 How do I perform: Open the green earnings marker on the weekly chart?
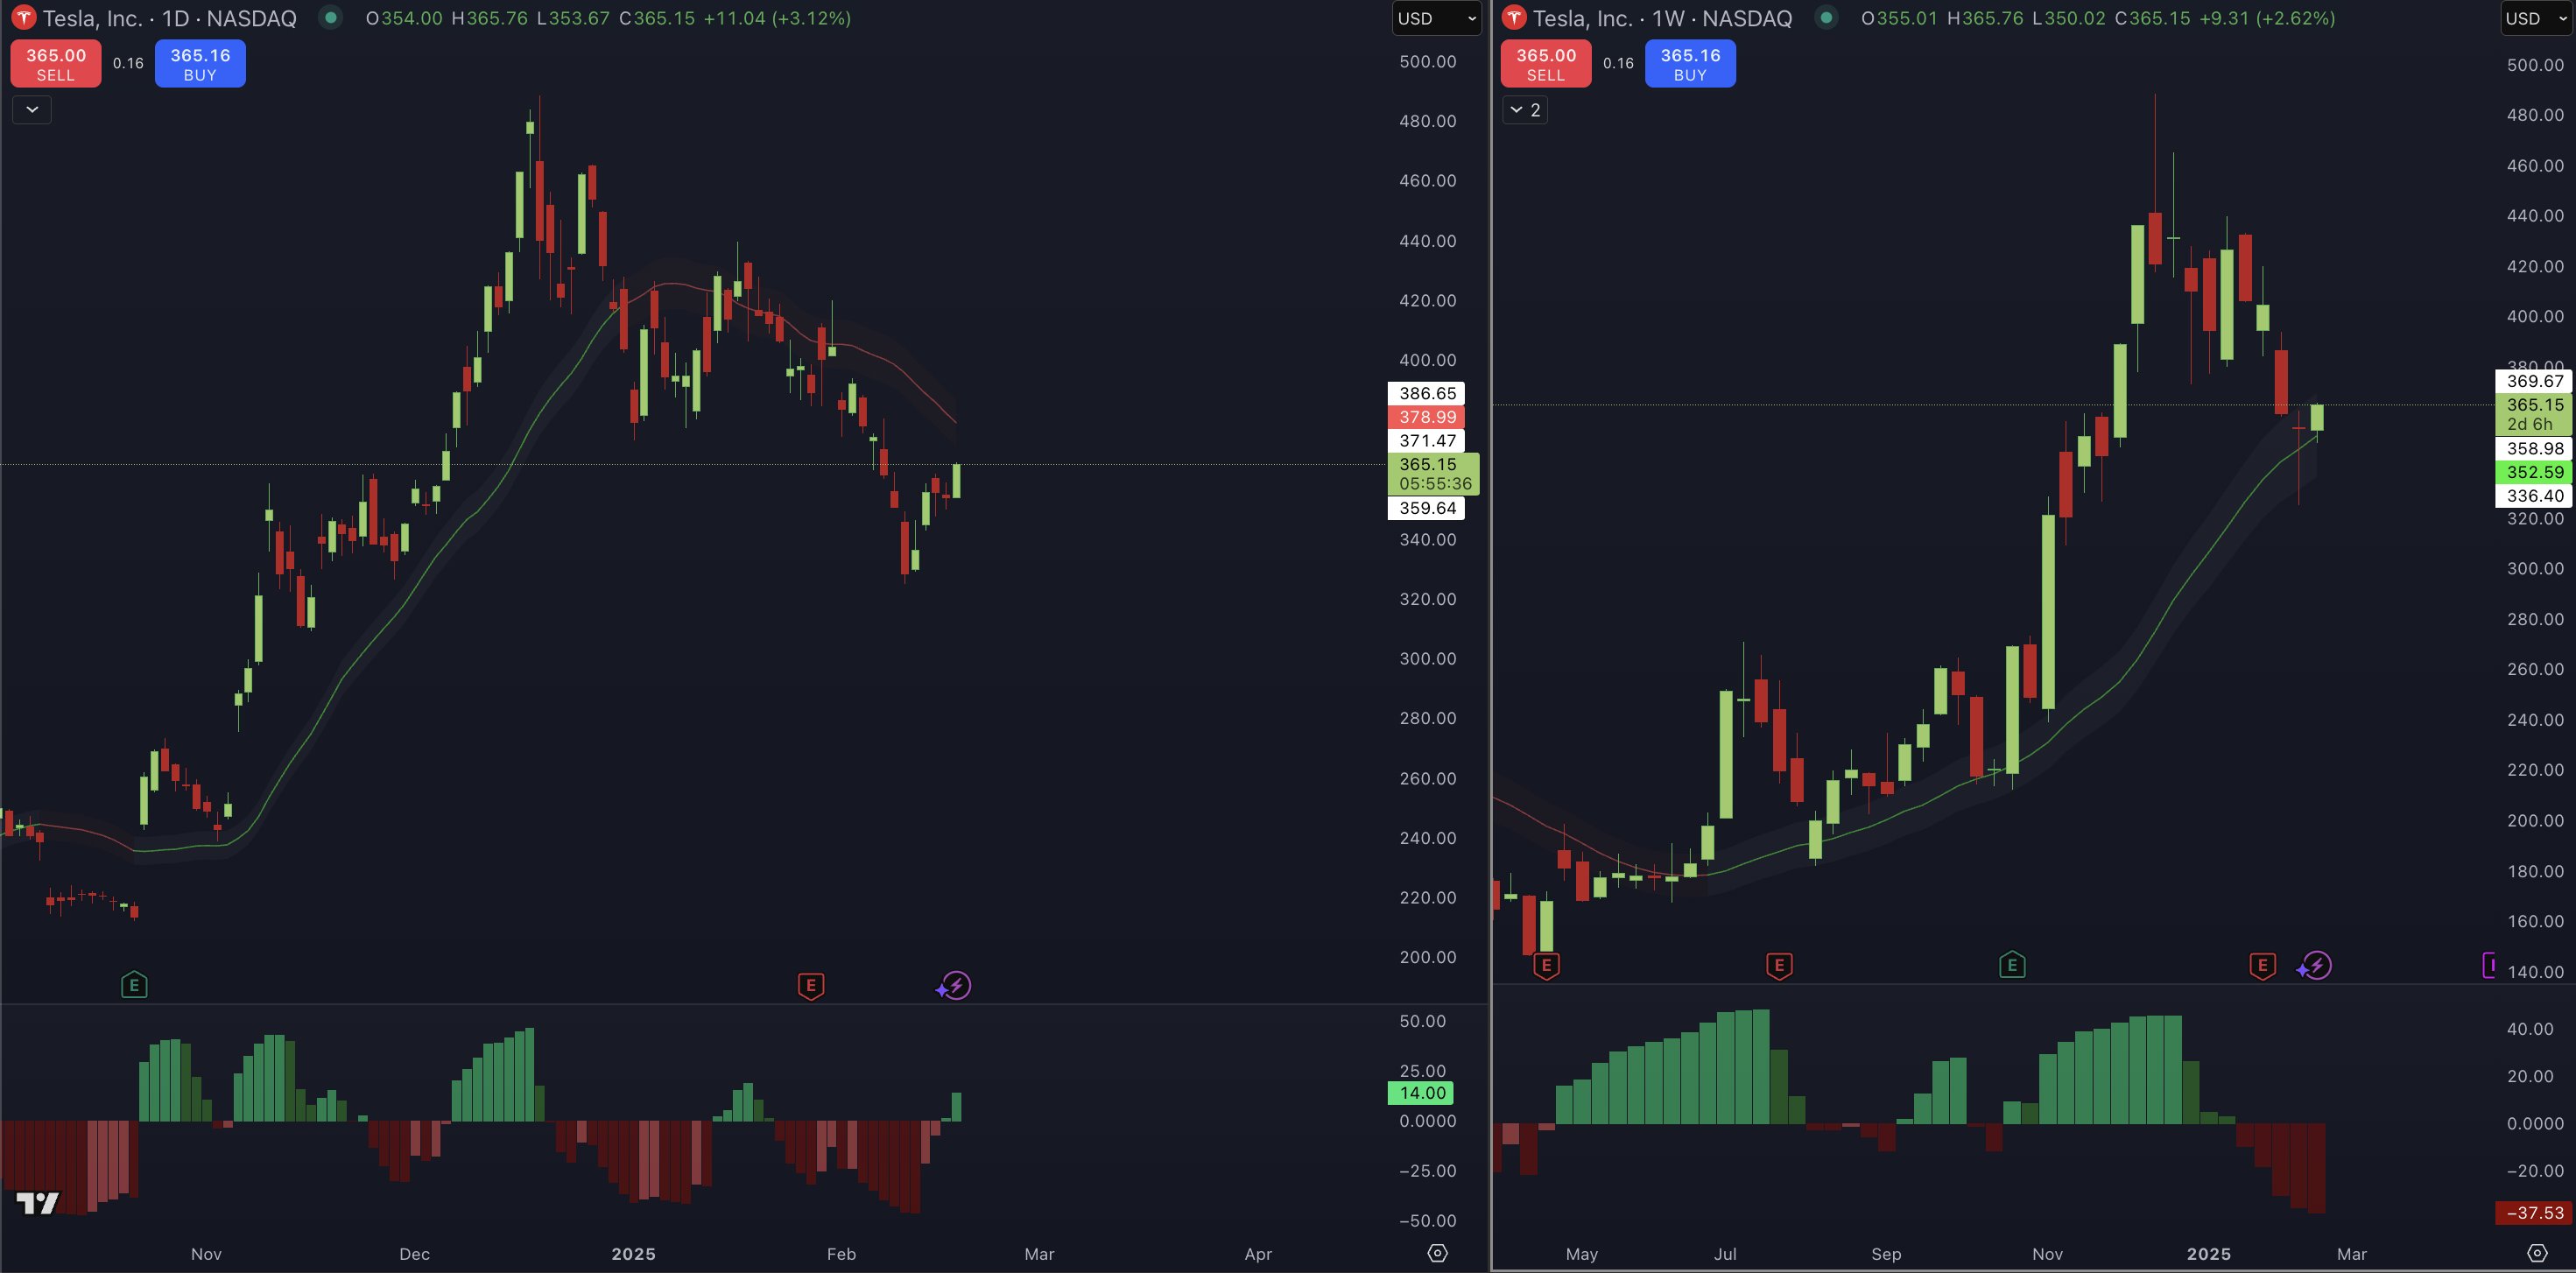[2012, 966]
